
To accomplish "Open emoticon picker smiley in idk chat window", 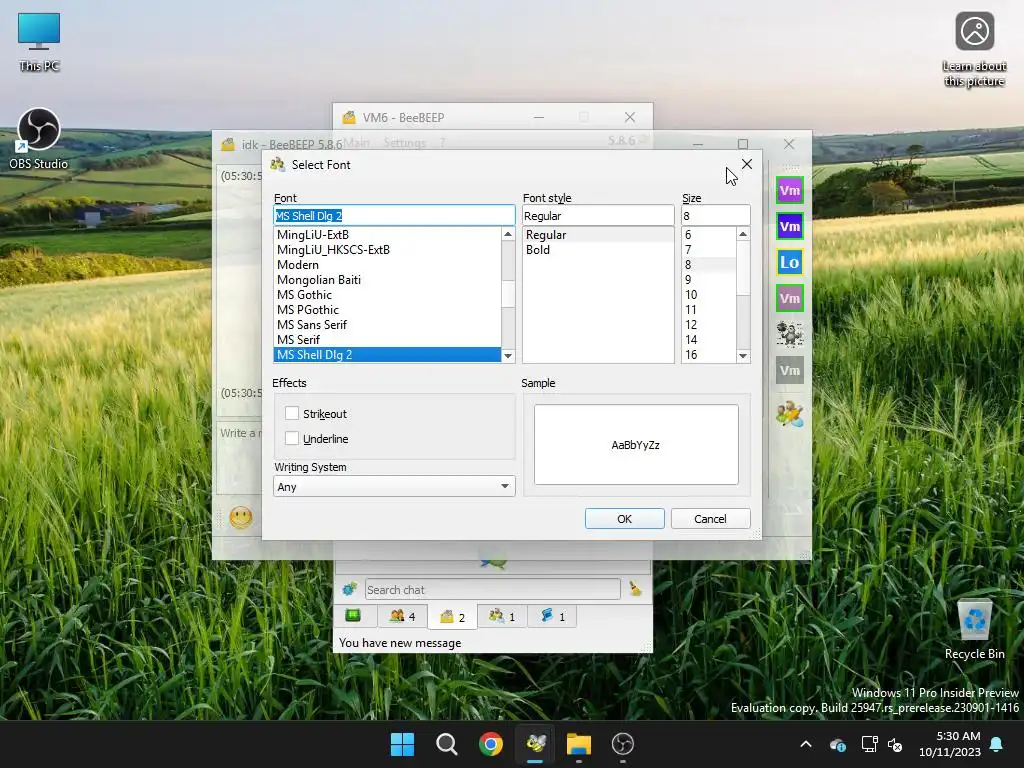I will 241,518.
